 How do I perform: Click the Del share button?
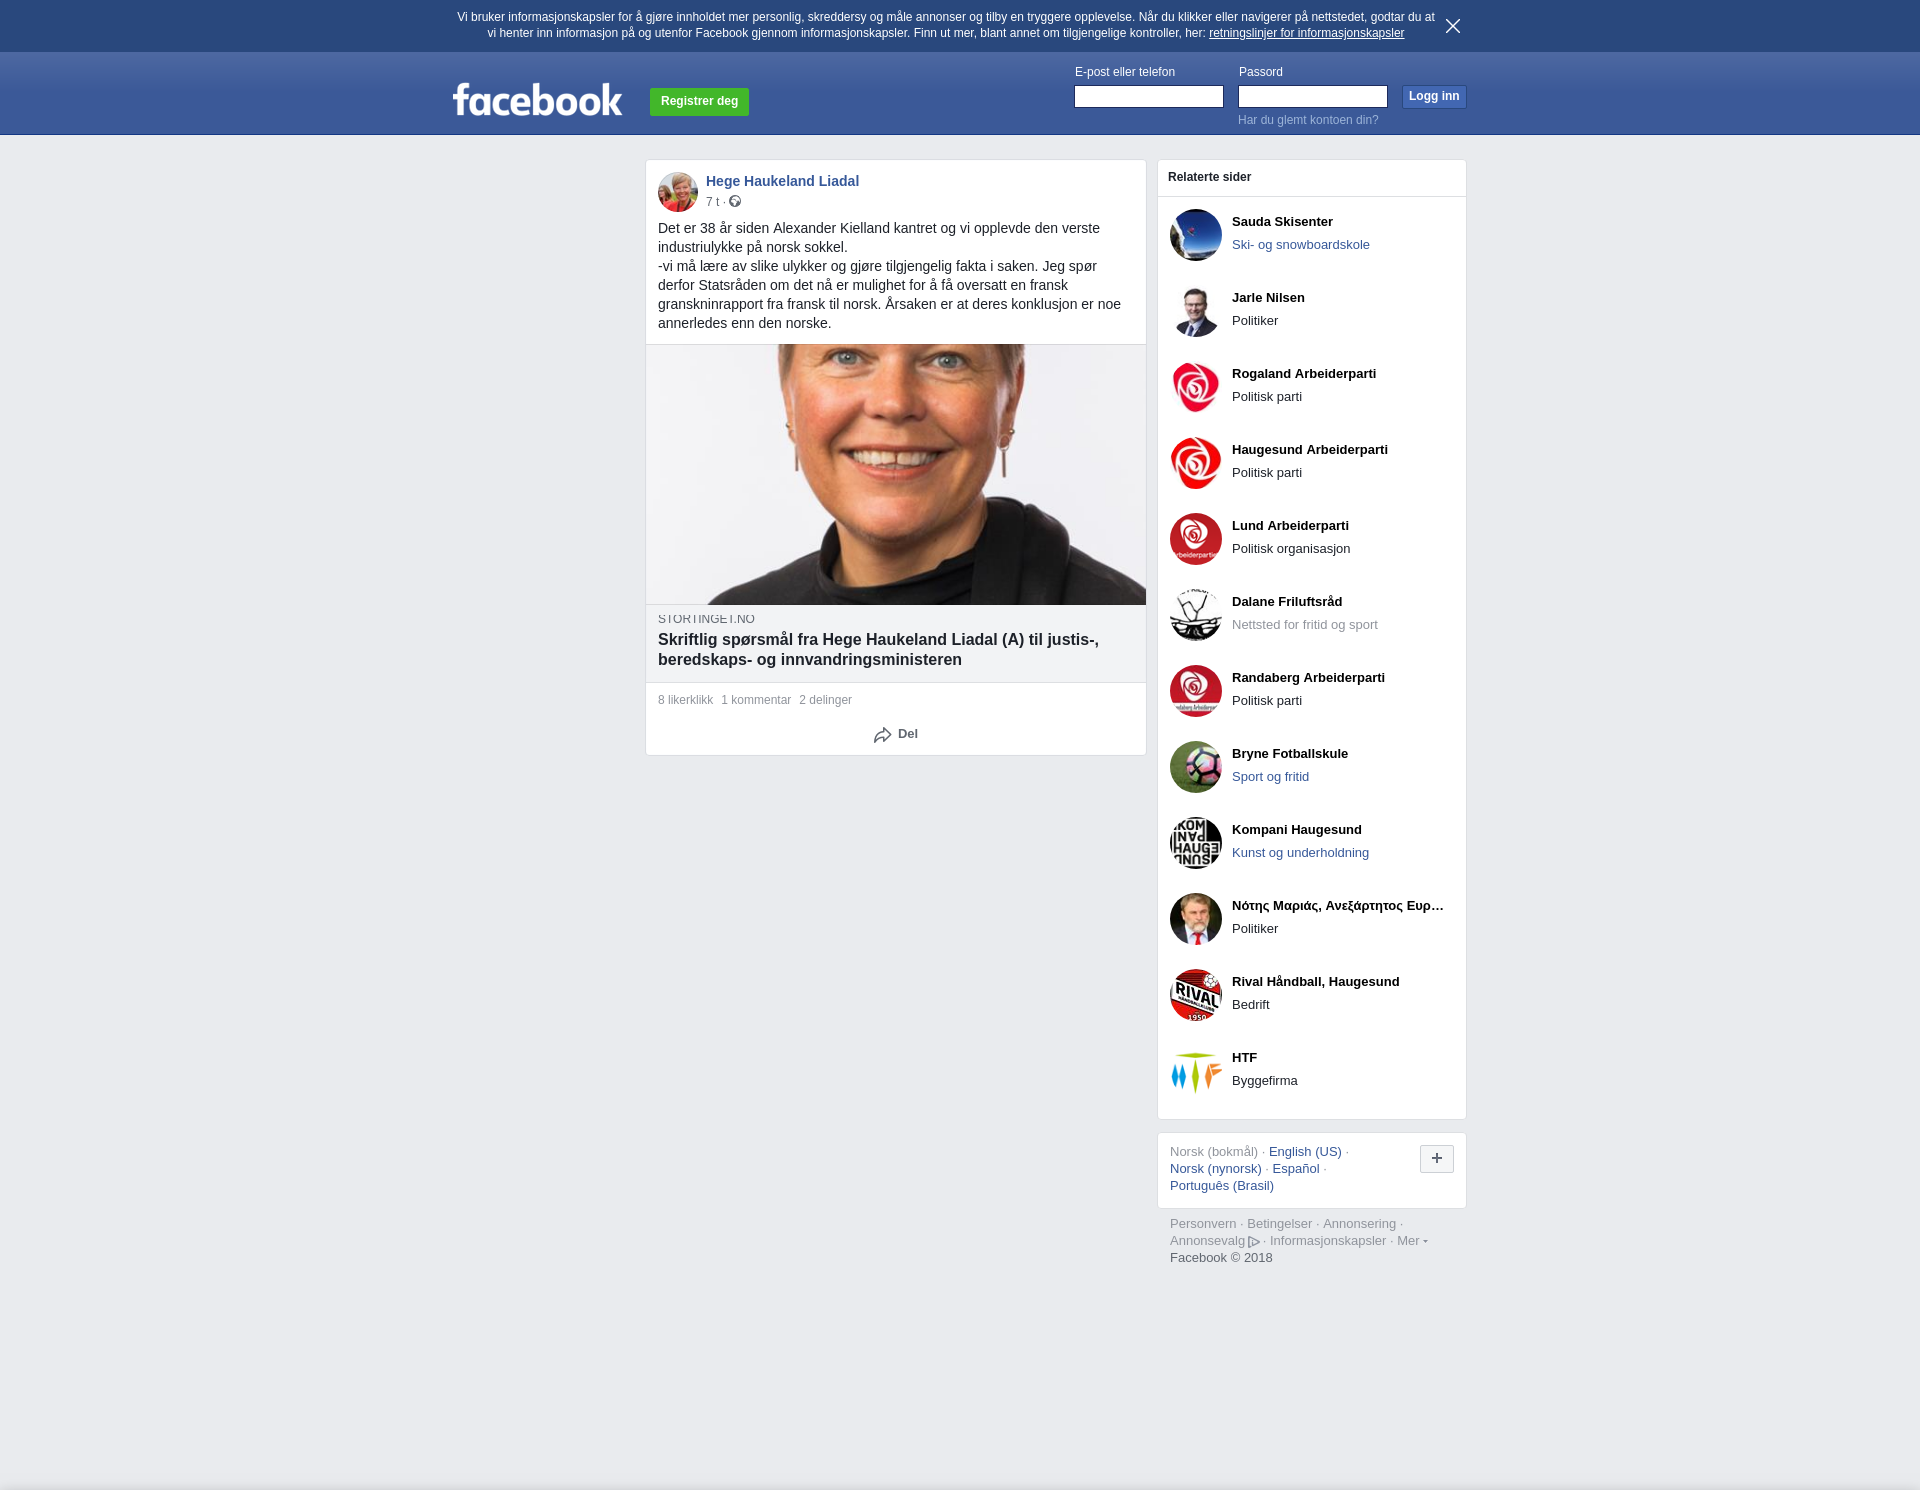pos(896,734)
